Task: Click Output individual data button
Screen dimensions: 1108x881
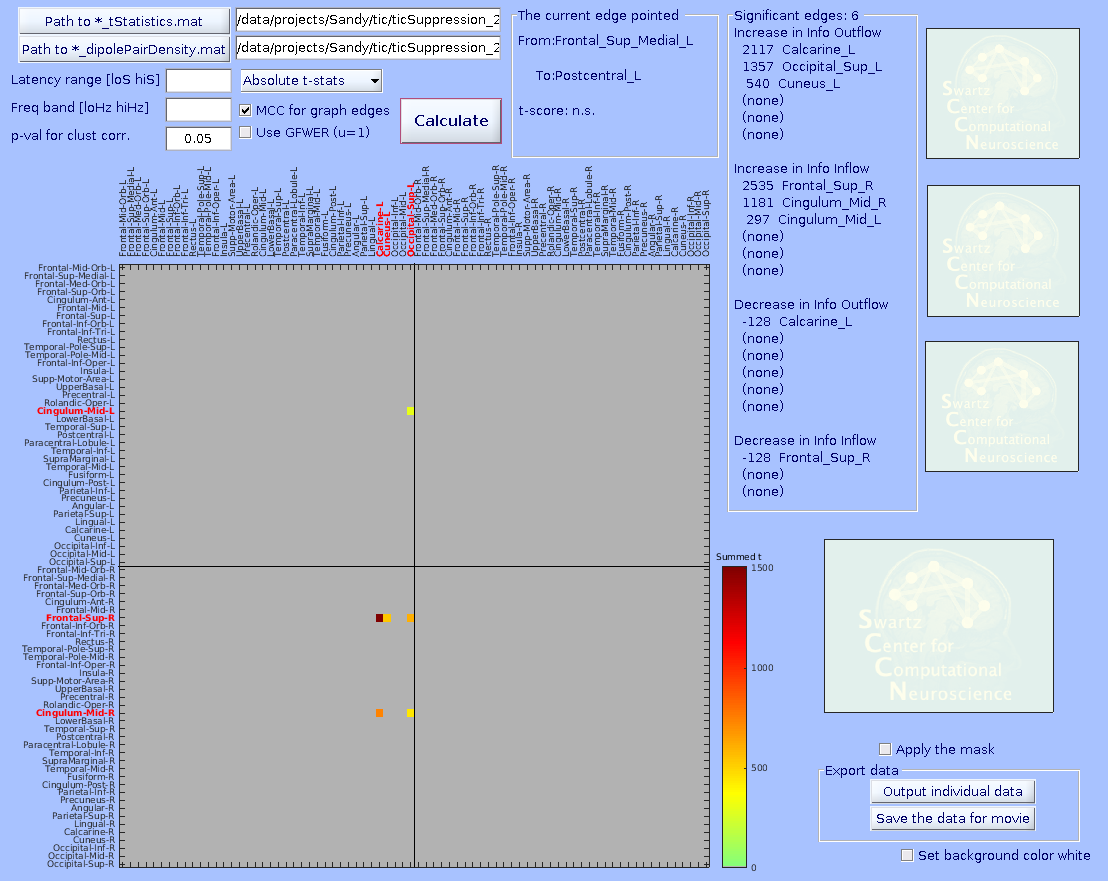Action: coord(952,791)
